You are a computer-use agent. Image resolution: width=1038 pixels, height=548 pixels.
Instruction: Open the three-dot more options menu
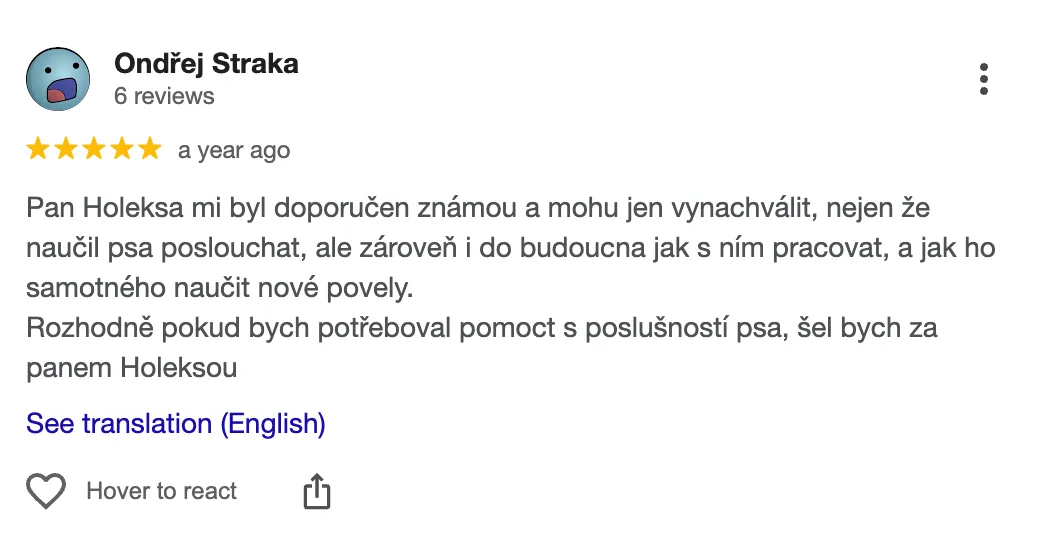pos(984,79)
